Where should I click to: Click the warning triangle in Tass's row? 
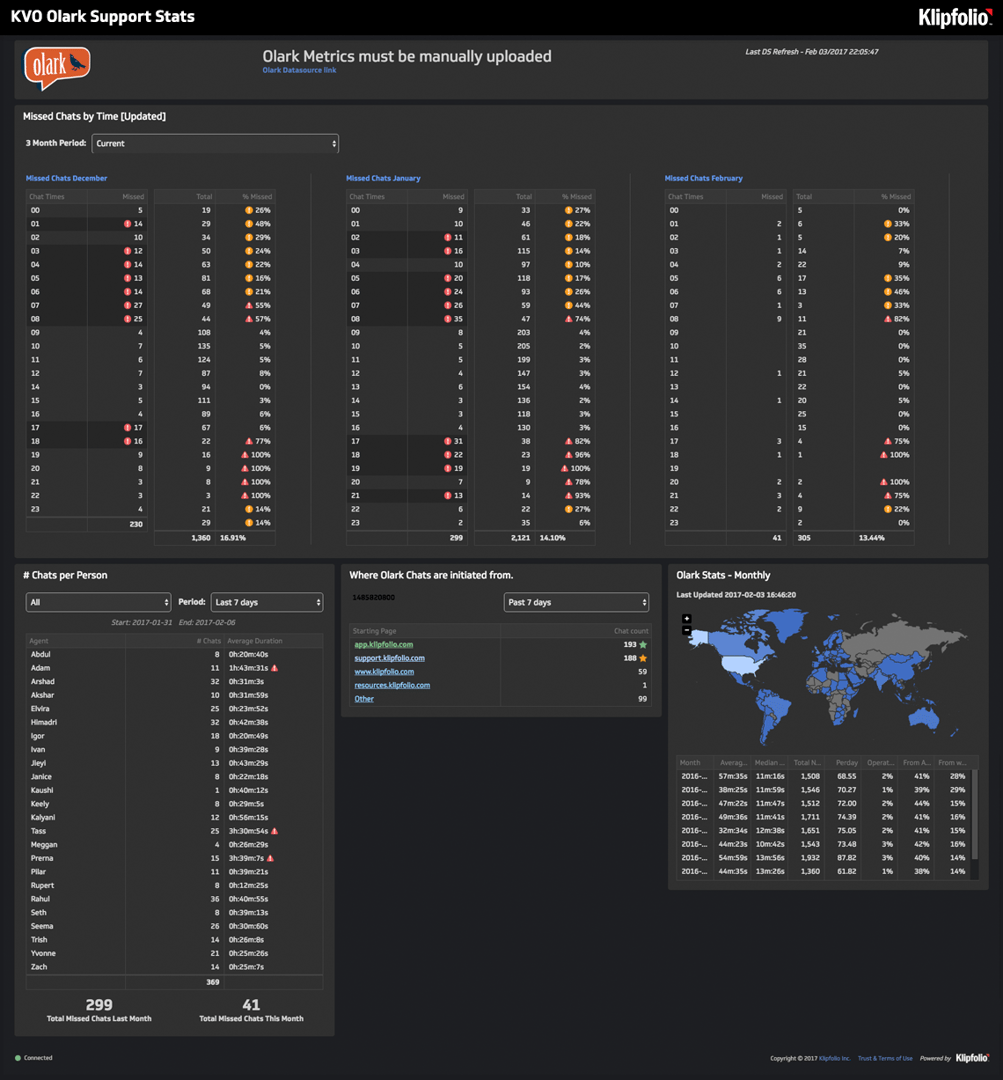tap(274, 831)
